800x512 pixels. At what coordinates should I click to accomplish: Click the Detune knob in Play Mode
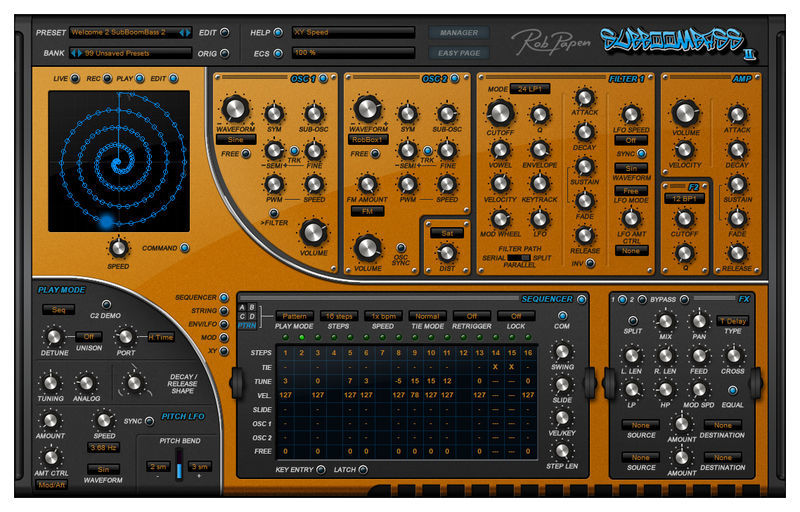(x=54, y=336)
